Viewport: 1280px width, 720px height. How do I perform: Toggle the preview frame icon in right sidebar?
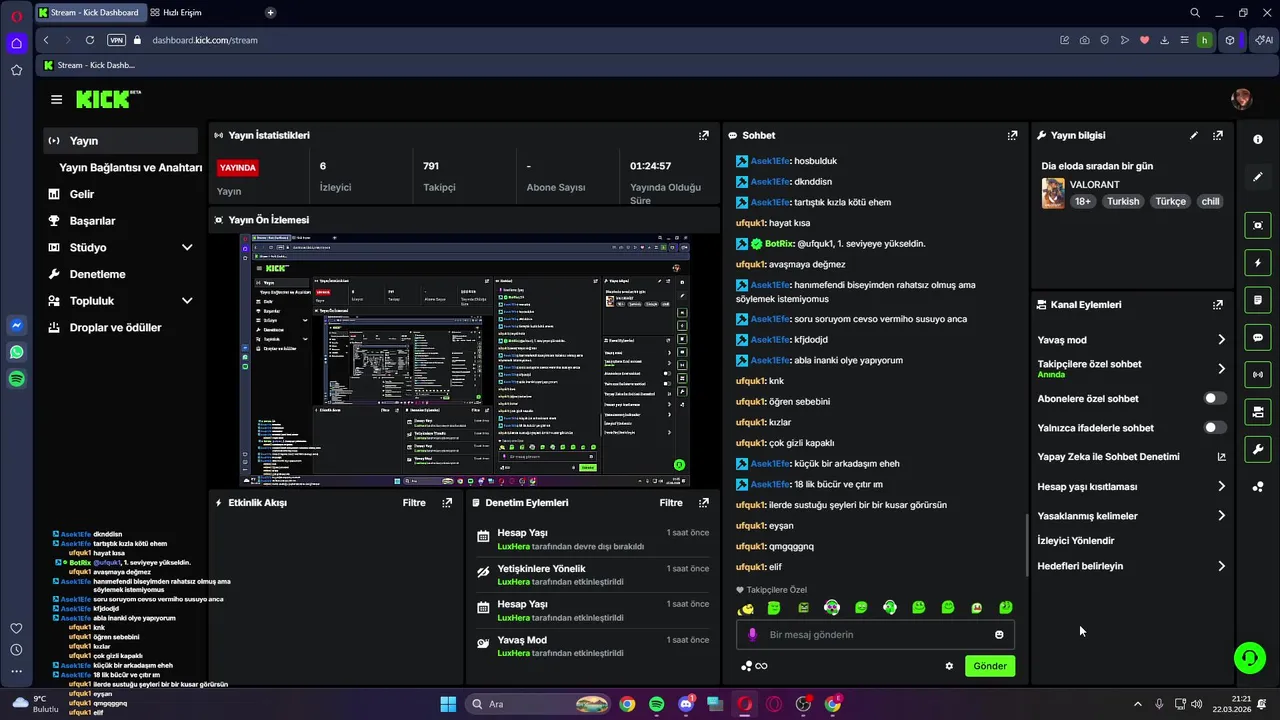(x=1258, y=226)
